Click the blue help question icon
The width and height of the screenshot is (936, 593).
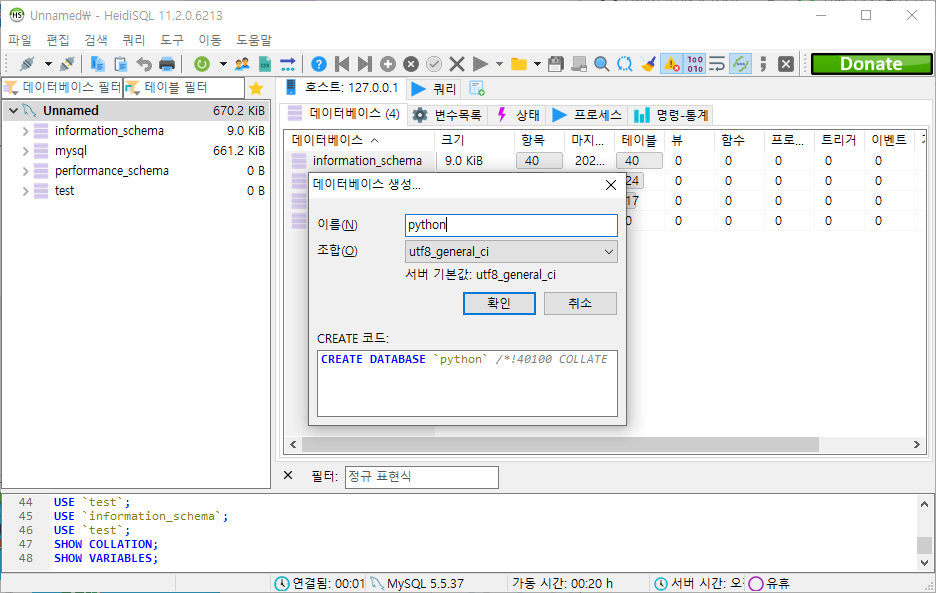[x=319, y=64]
